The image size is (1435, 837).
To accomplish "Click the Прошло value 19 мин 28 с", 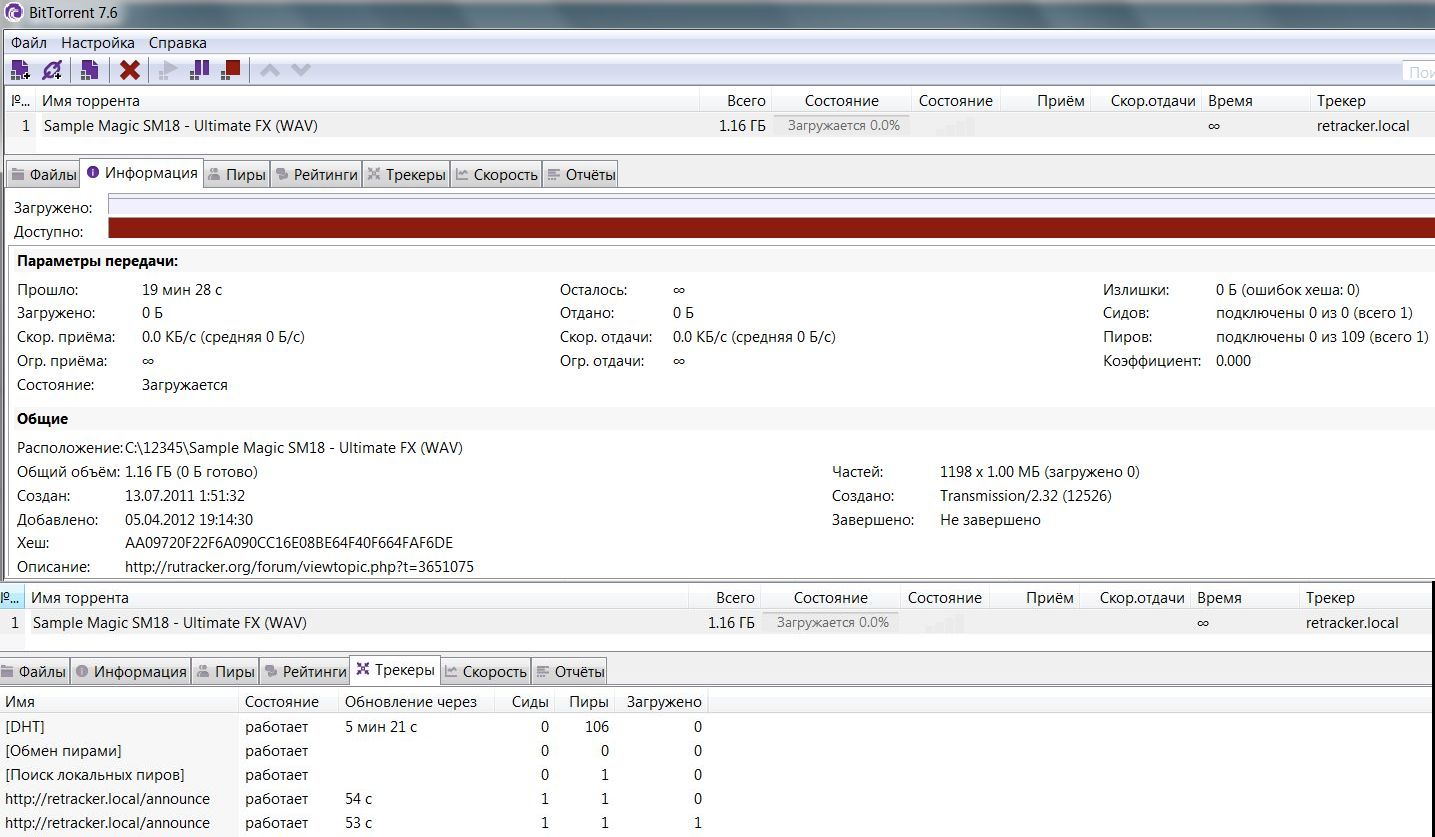I will point(182,290).
